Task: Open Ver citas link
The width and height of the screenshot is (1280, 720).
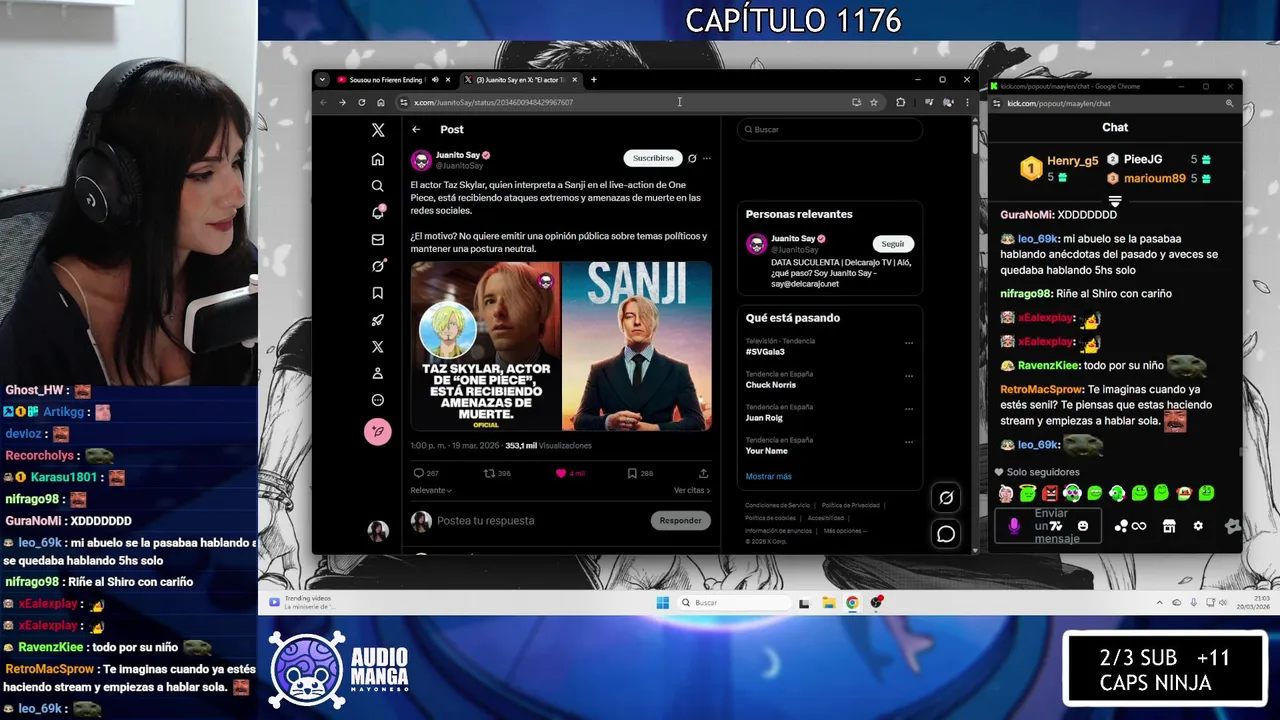Action: point(692,490)
